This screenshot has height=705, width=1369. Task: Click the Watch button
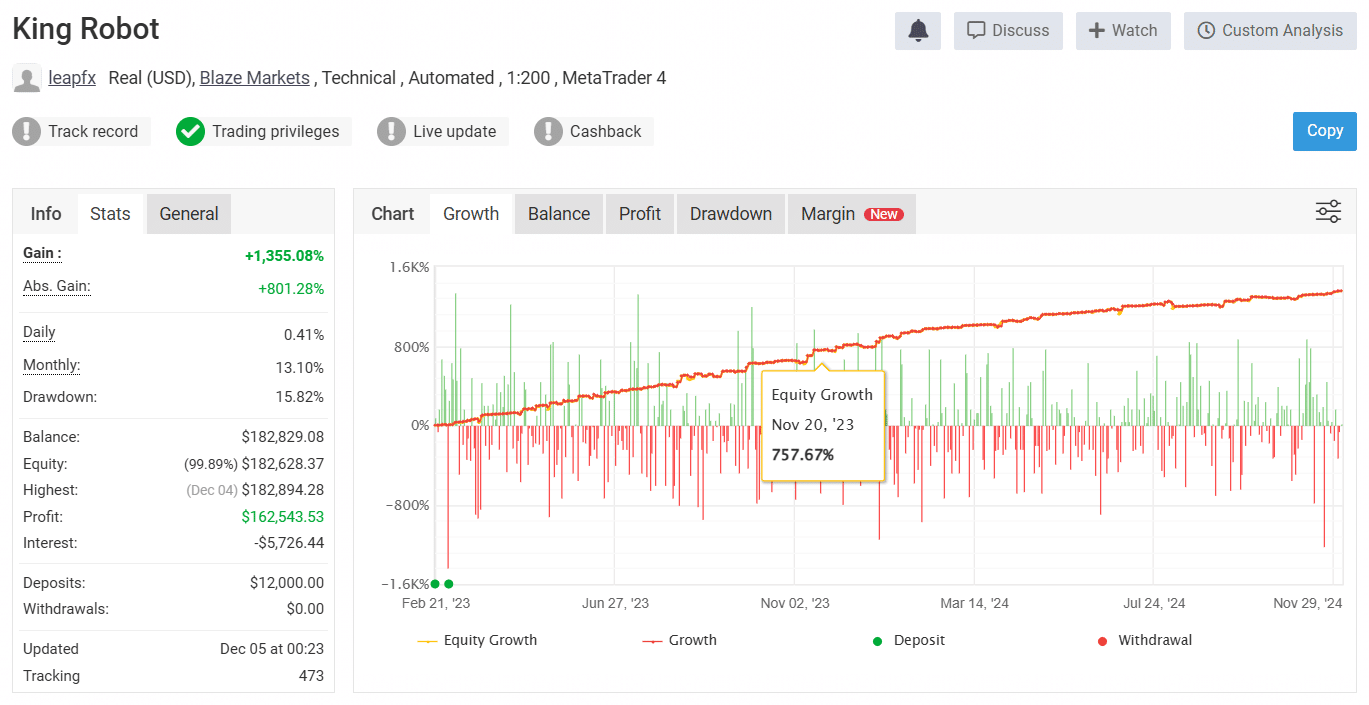[1123, 31]
